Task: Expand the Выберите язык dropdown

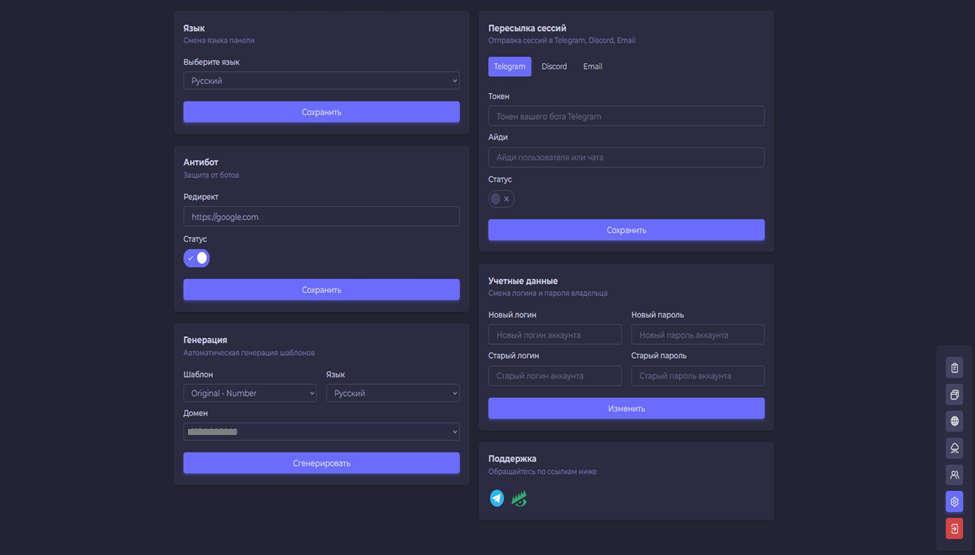Action: [321, 81]
